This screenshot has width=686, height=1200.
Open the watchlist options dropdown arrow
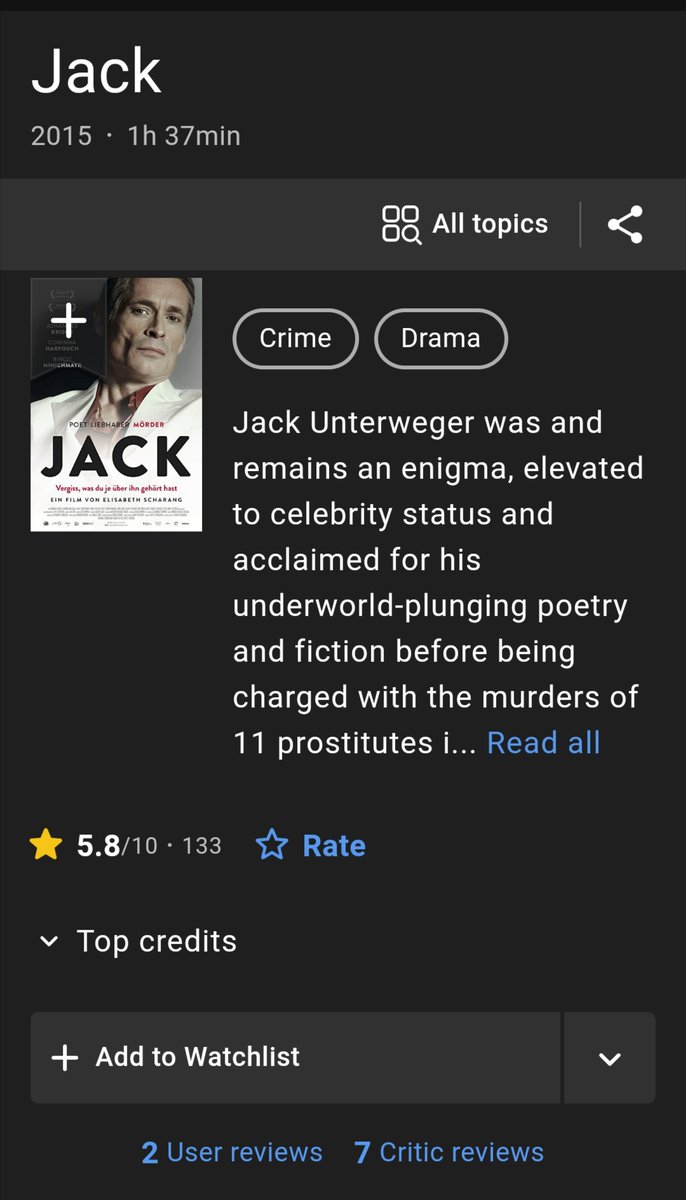tap(610, 1058)
